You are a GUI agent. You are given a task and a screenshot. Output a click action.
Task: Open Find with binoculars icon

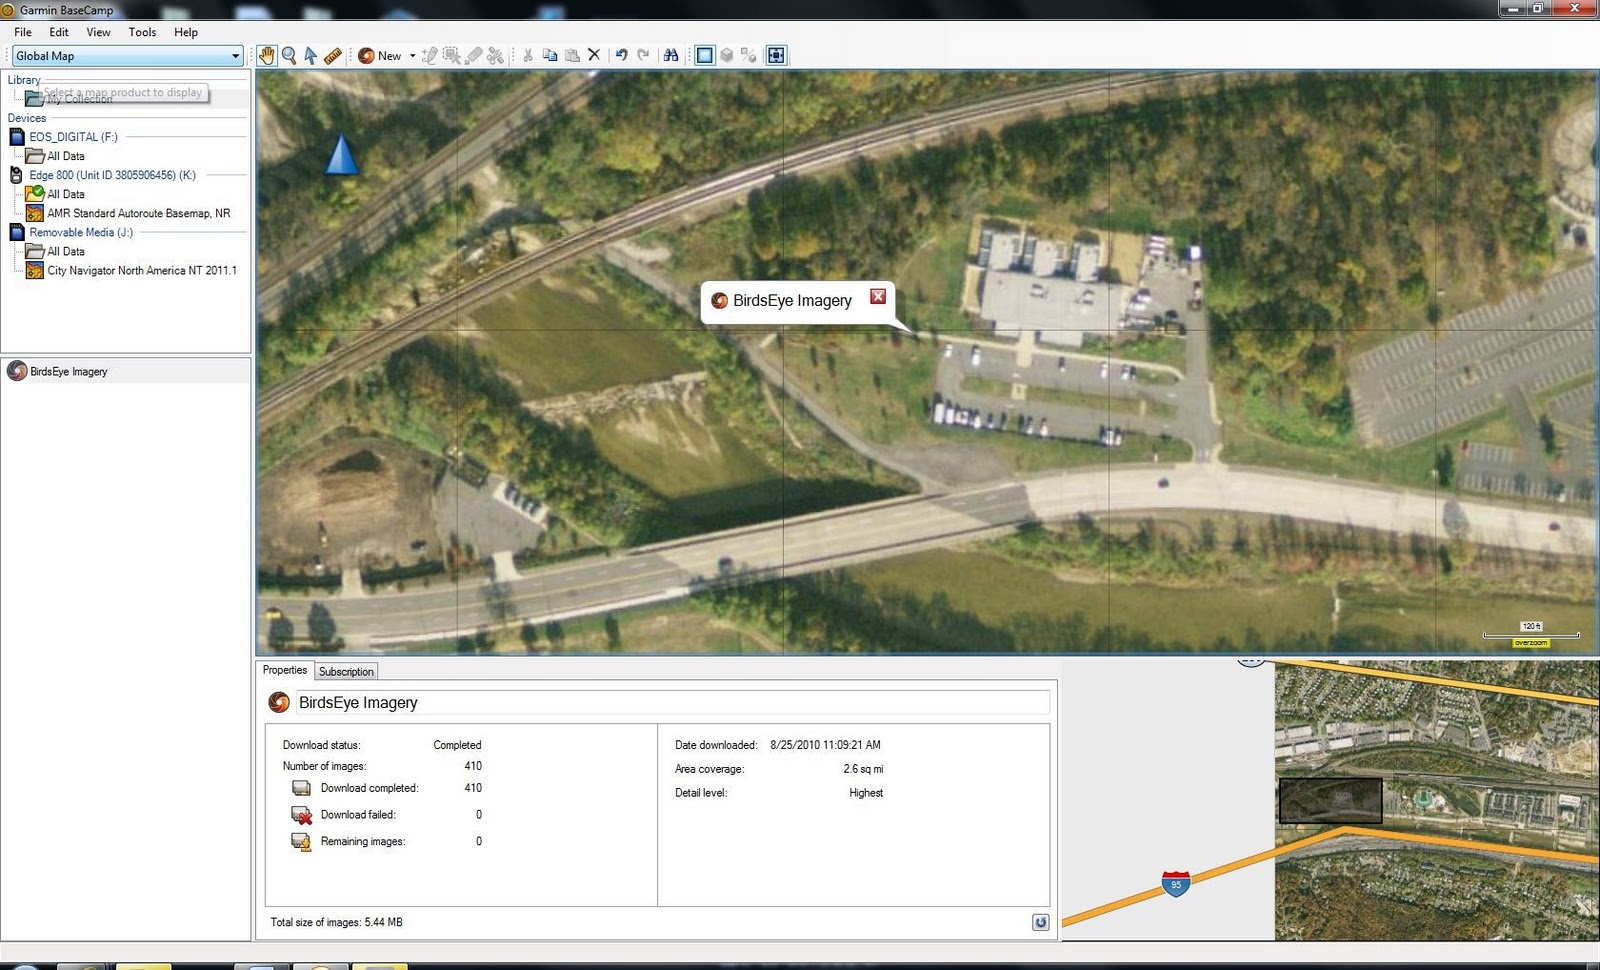[671, 56]
